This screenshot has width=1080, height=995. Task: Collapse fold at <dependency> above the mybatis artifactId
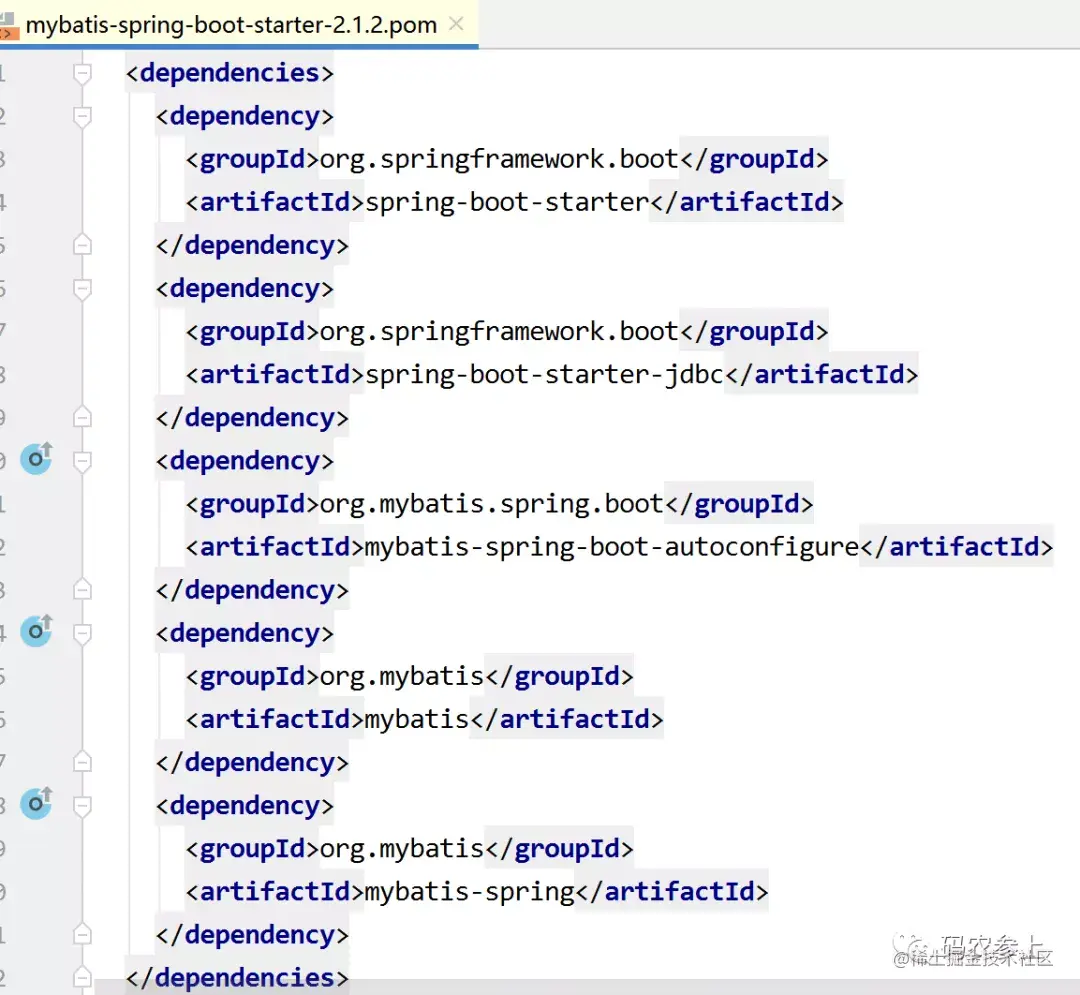(82, 633)
